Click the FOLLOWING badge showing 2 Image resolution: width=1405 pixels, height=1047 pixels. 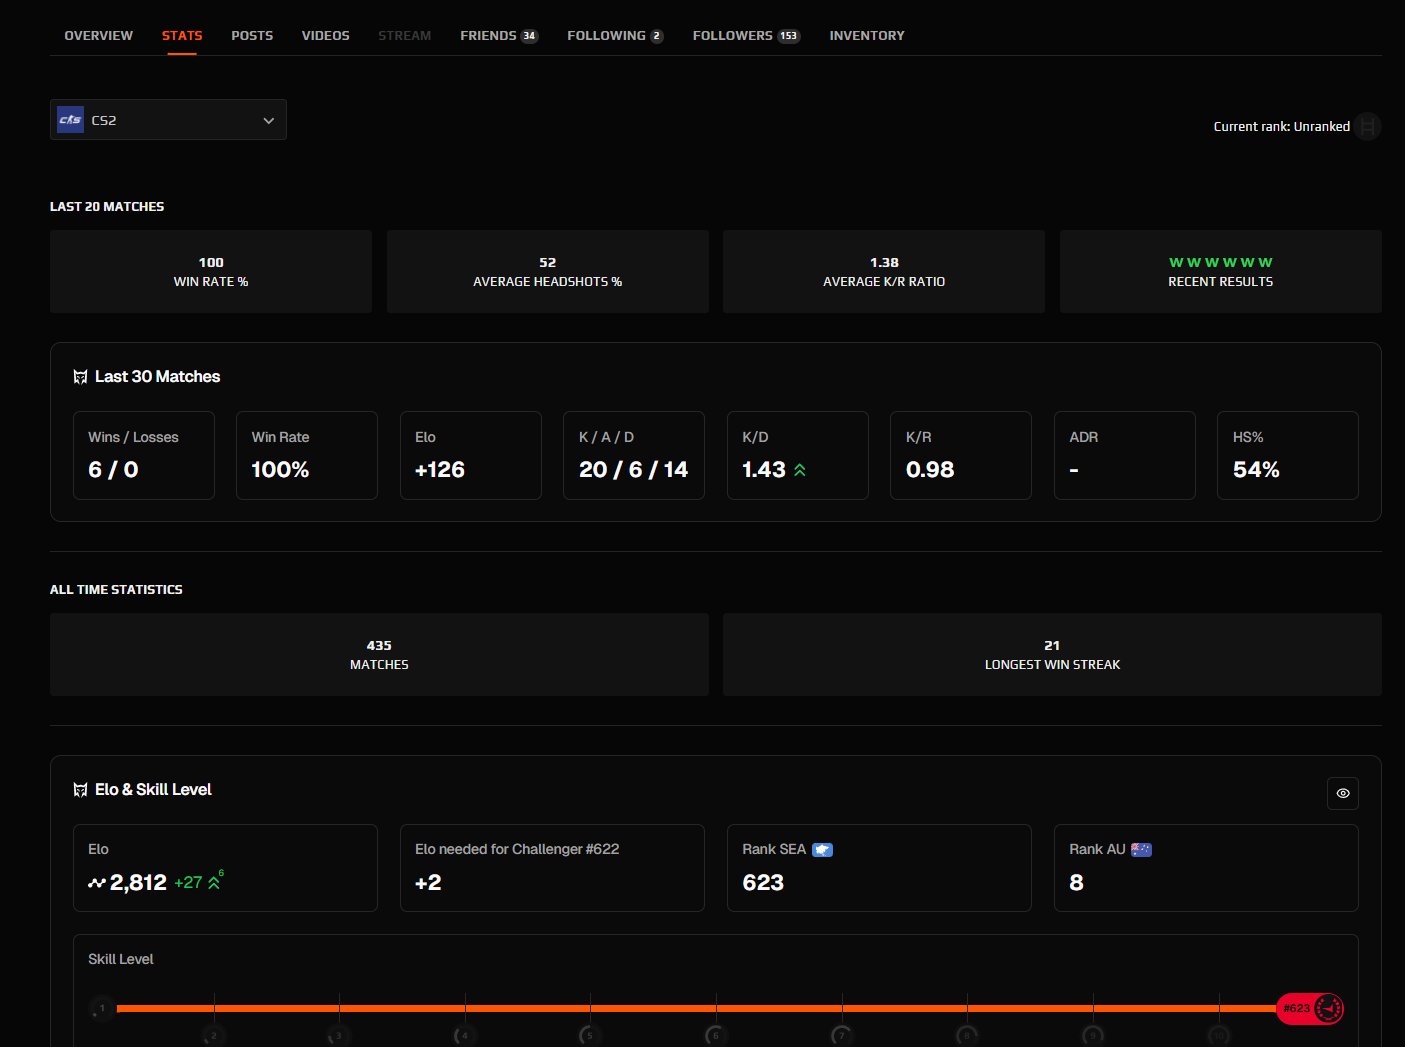[655, 35]
